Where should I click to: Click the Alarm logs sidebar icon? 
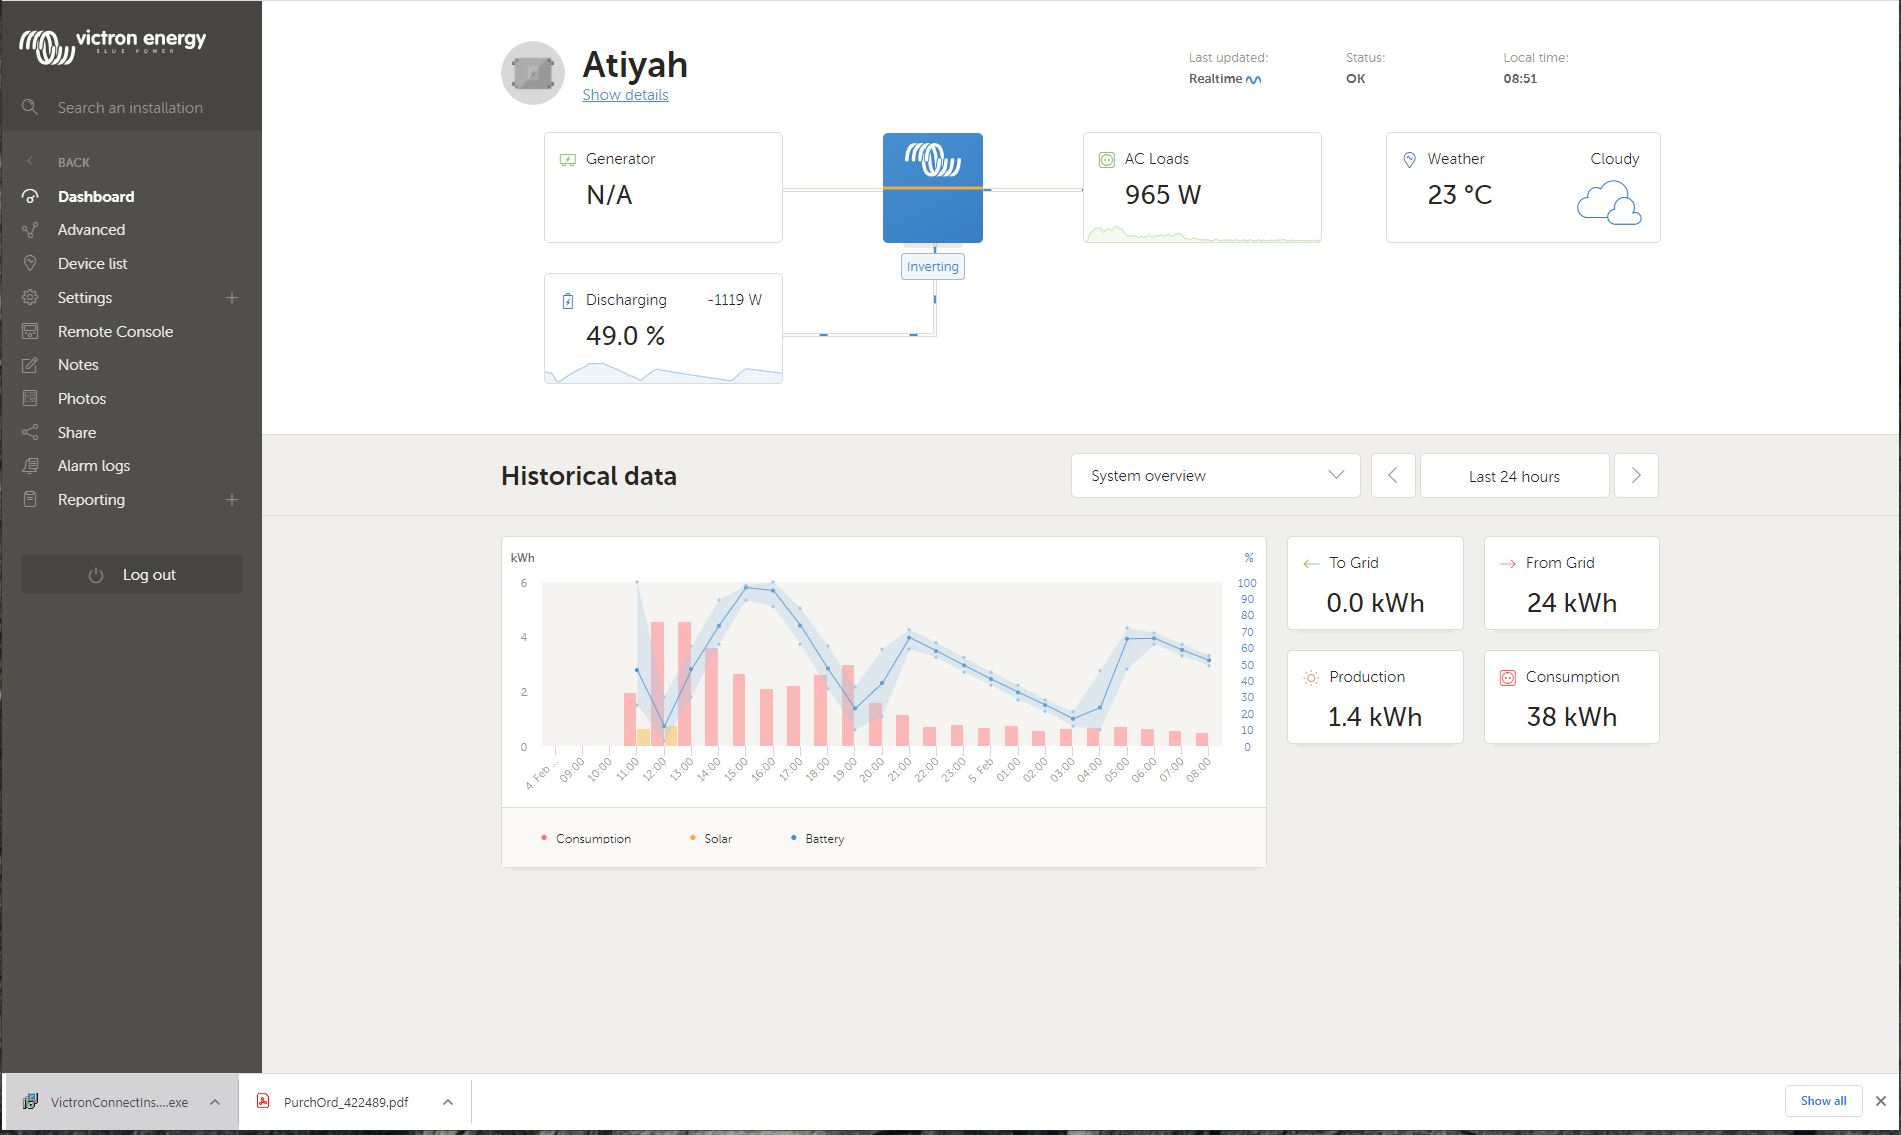click(x=30, y=466)
